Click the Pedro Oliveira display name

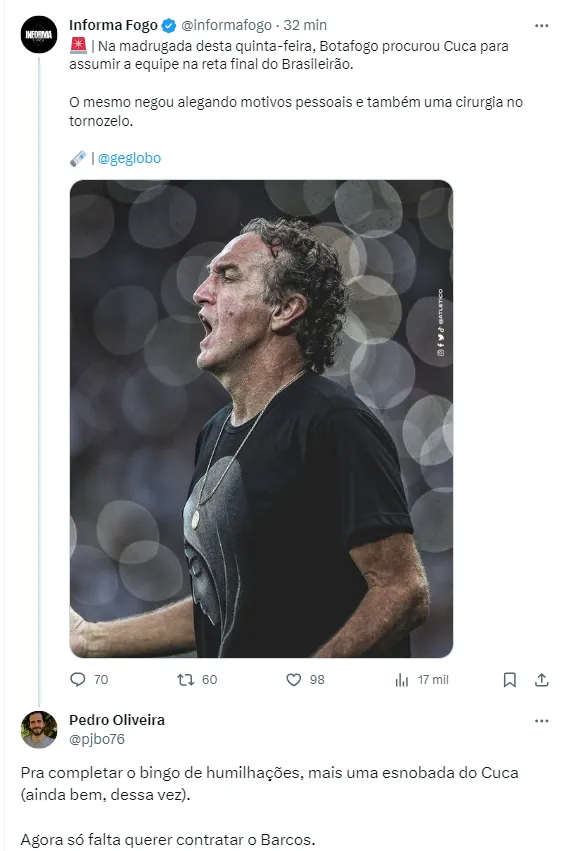(117, 720)
